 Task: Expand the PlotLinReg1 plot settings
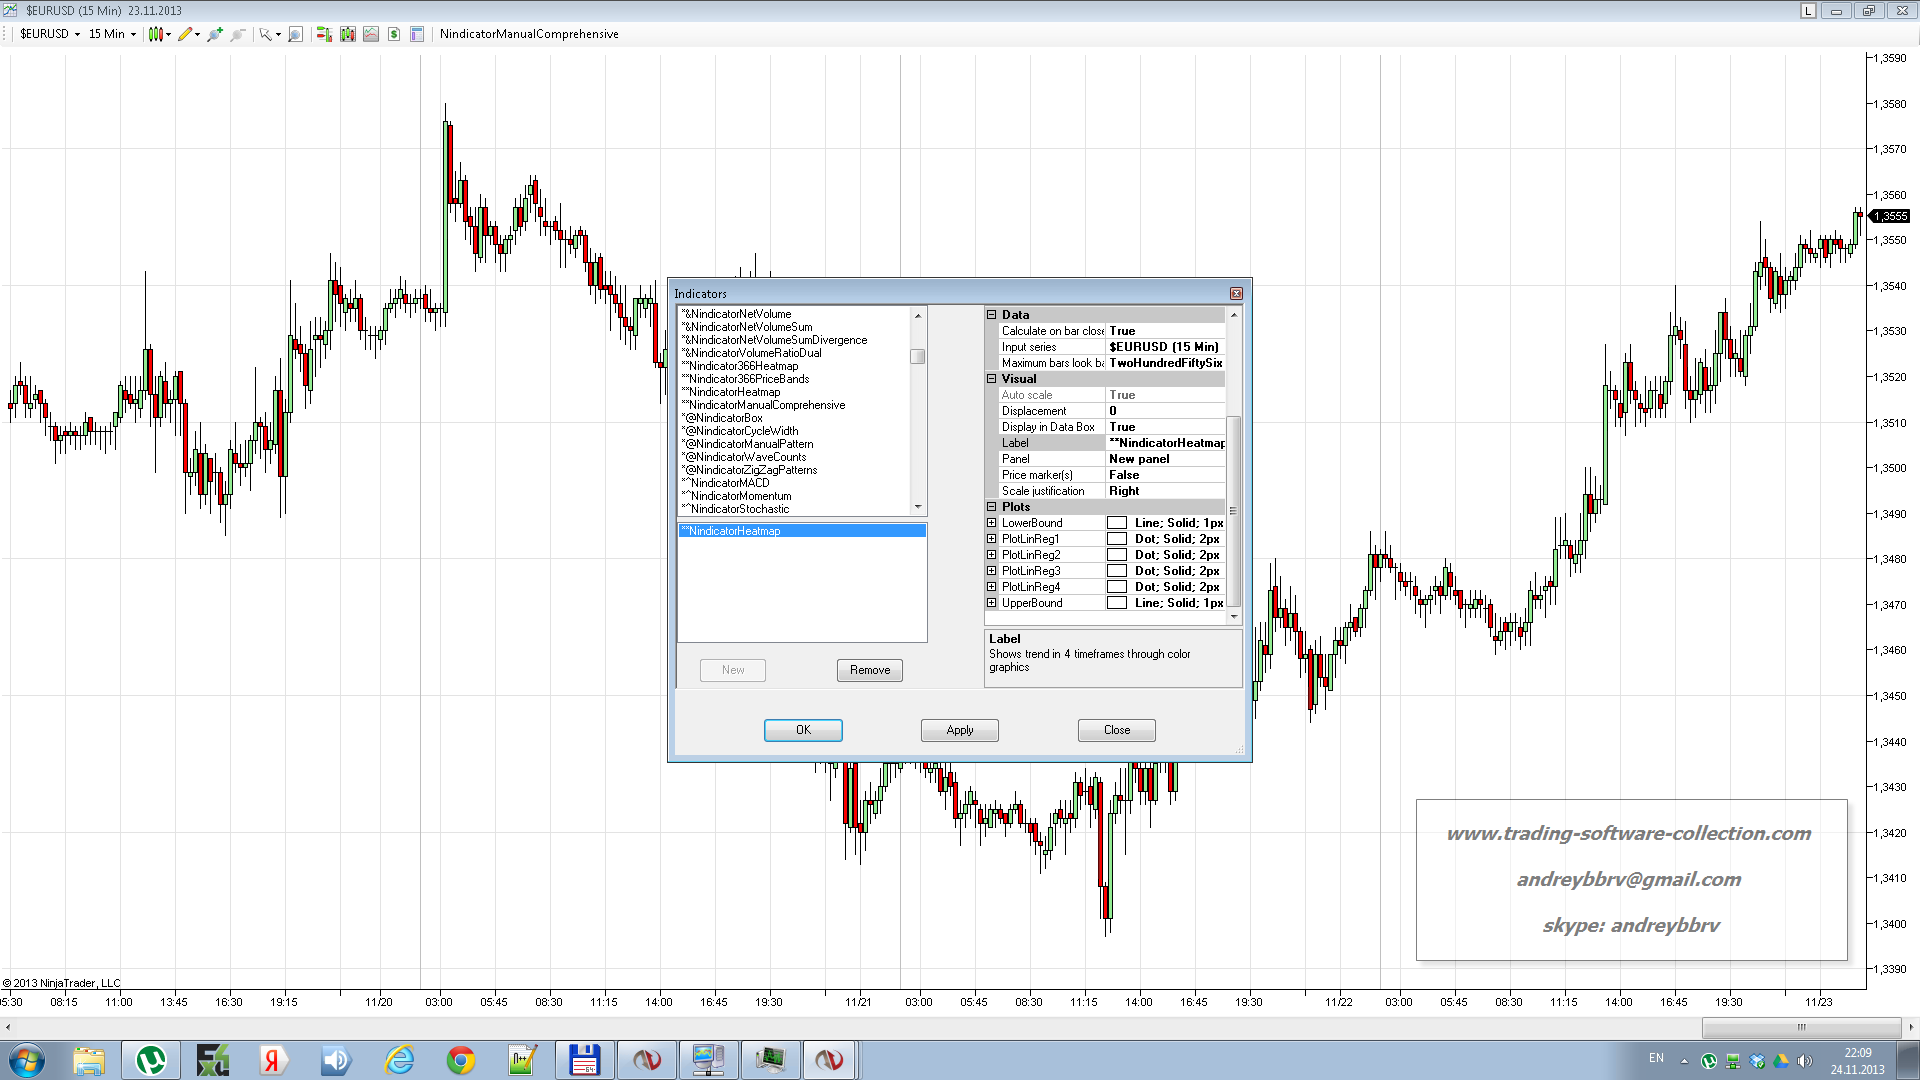[x=992, y=539]
